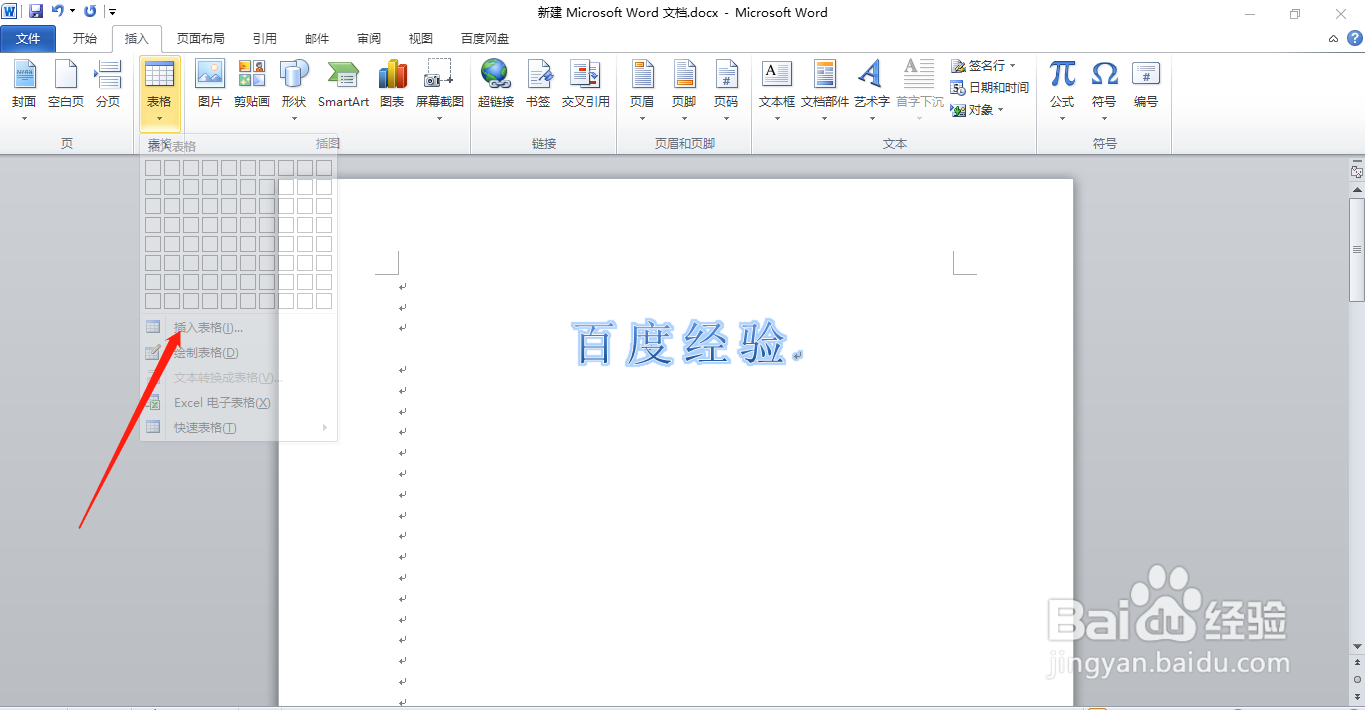Switch to the Review (审阅) tab
Screen dimensions: 1365x710
point(369,39)
